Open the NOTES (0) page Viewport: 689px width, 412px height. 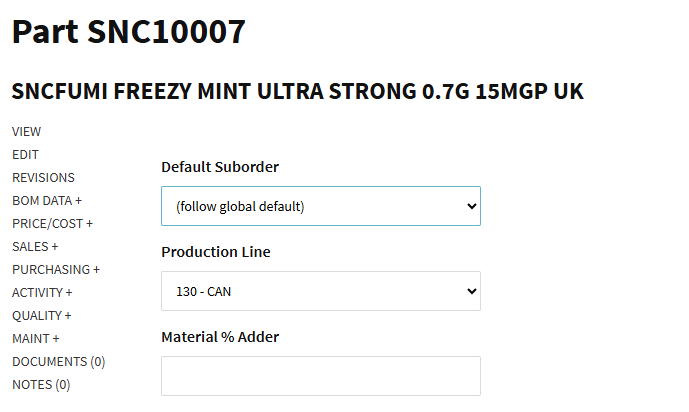[41, 385]
